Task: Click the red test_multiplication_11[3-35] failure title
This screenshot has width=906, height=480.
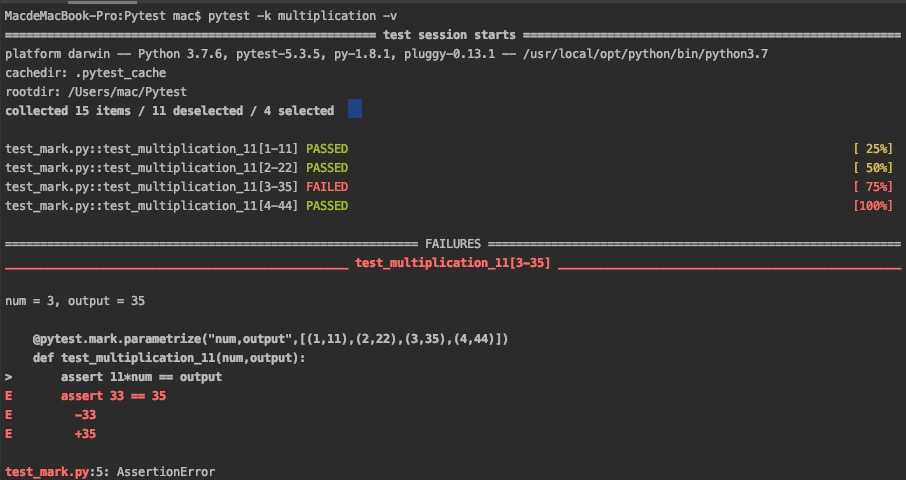Action: pyautogui.click(x=452, y=263)
